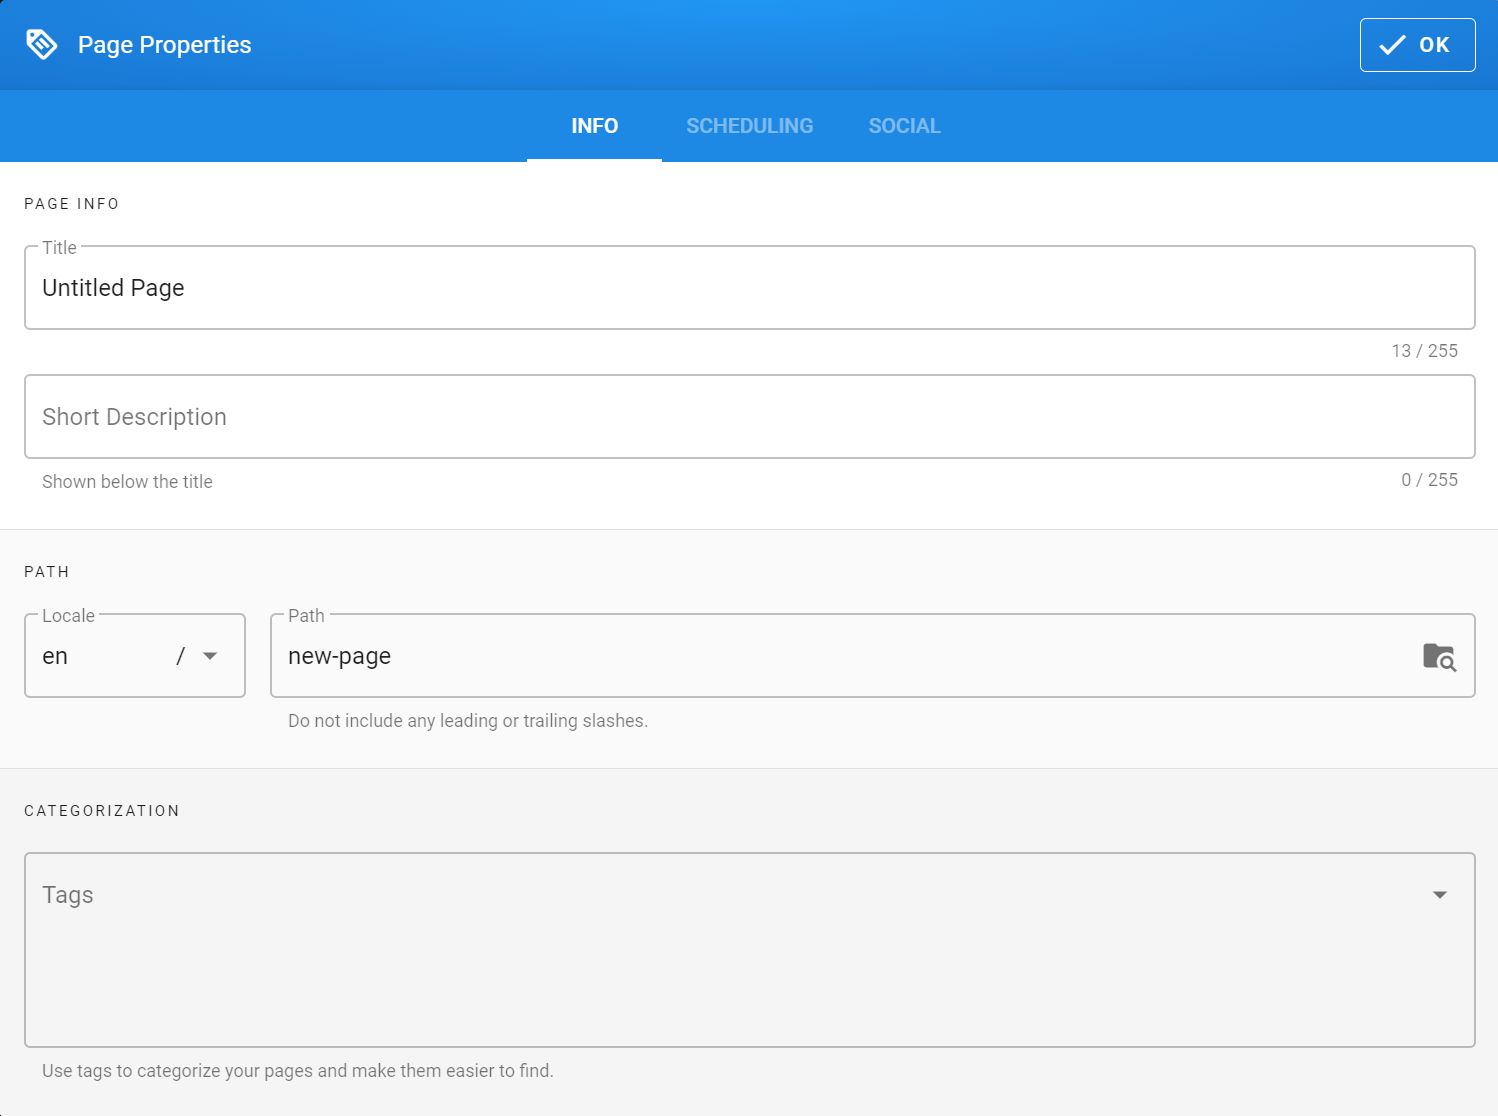Save page properties via the OK button
This screenshot has height=1116, width=1498.
tap(1417, 44)
